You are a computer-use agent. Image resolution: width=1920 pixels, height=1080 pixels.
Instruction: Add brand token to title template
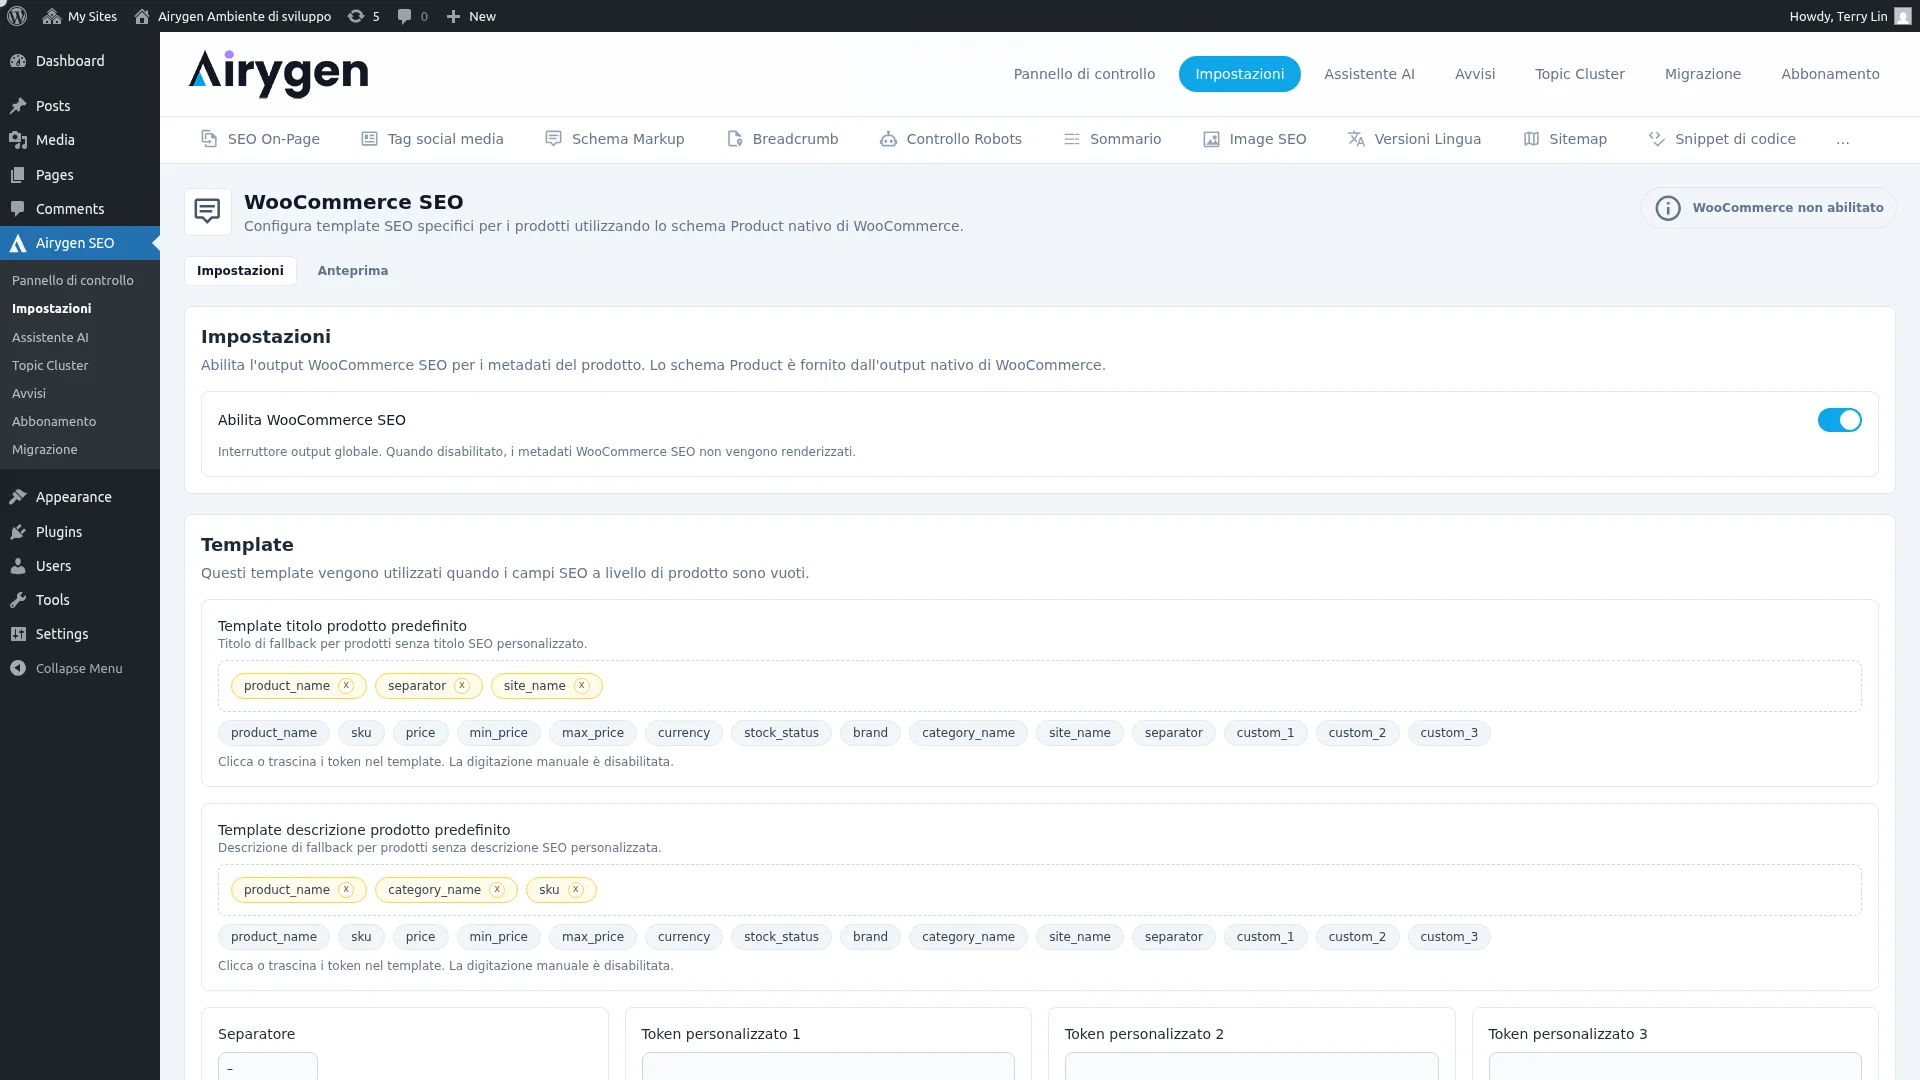tap(870, 733)
